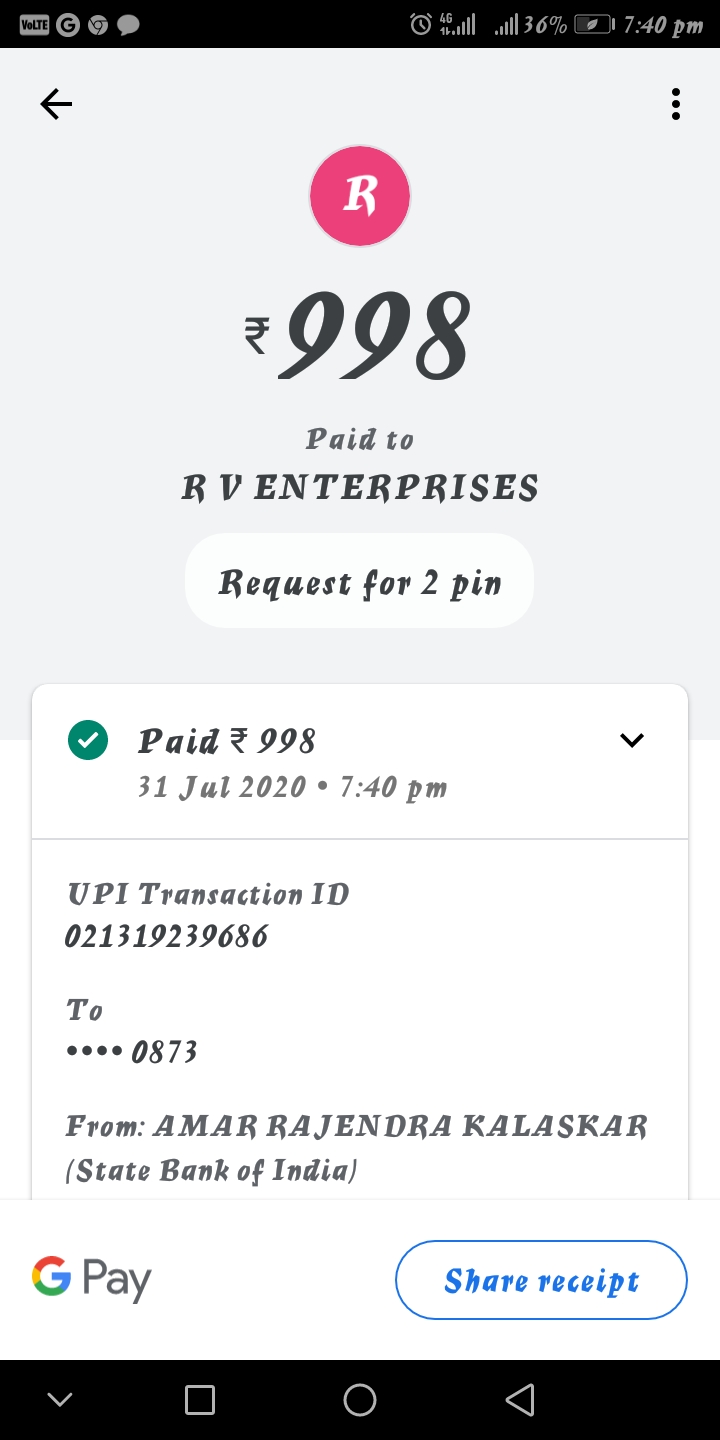Tap the Share receipt button

(x=541, y=1280)
